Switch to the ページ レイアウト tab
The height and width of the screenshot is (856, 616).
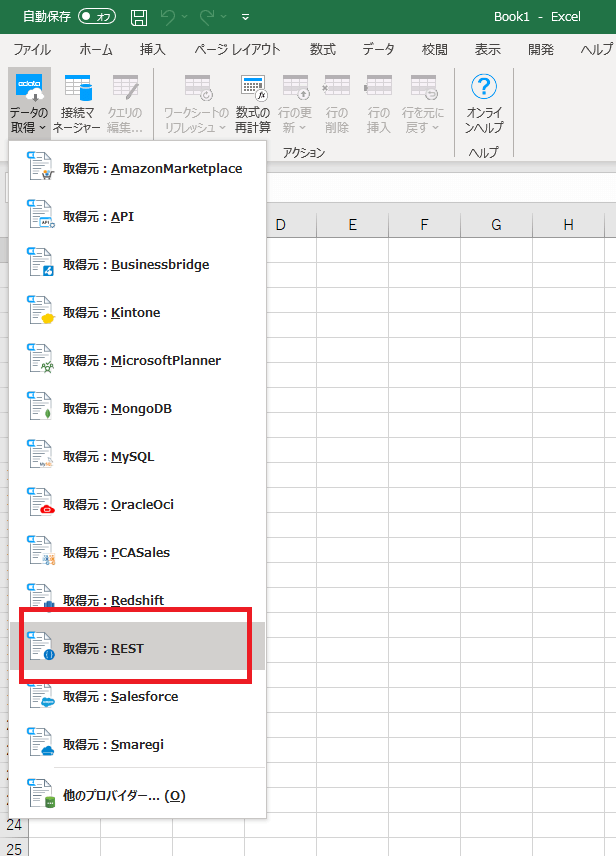click(x=237, y=50)
